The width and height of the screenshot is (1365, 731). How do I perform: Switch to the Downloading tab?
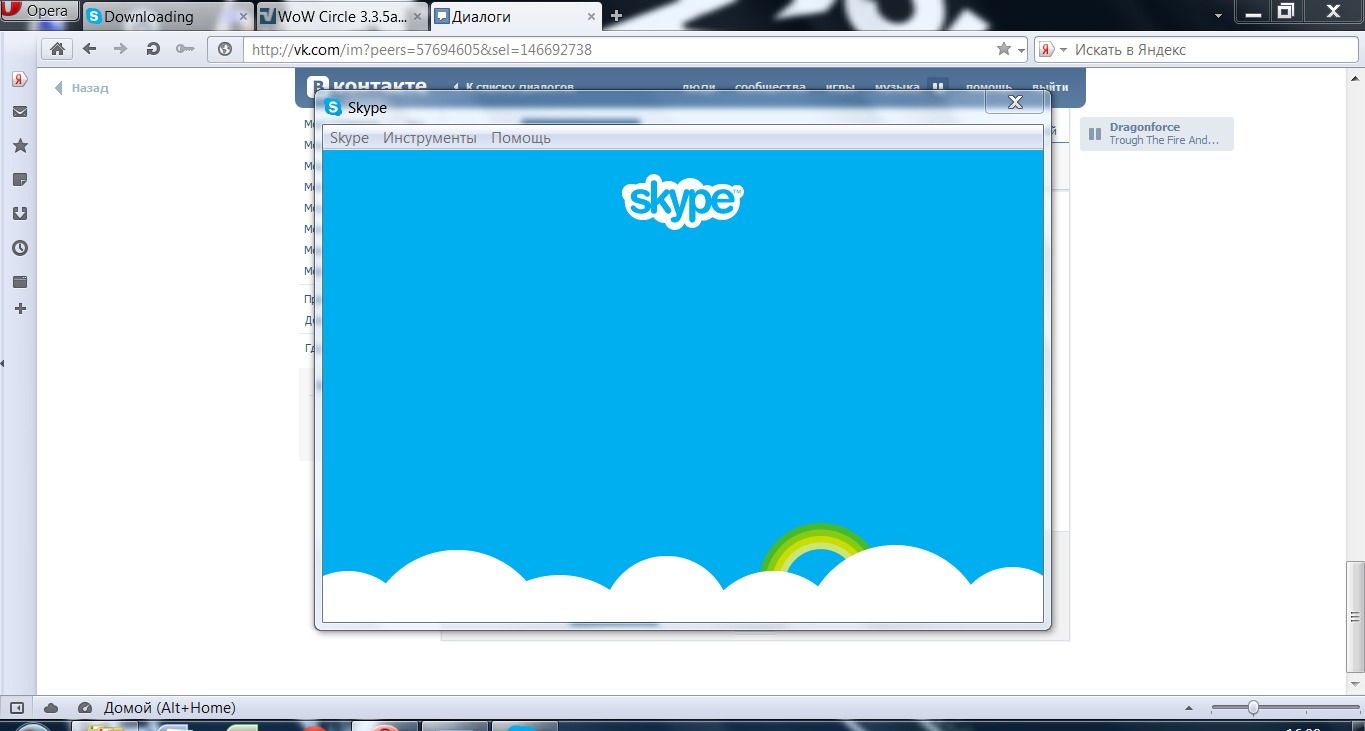pos(166,16)
